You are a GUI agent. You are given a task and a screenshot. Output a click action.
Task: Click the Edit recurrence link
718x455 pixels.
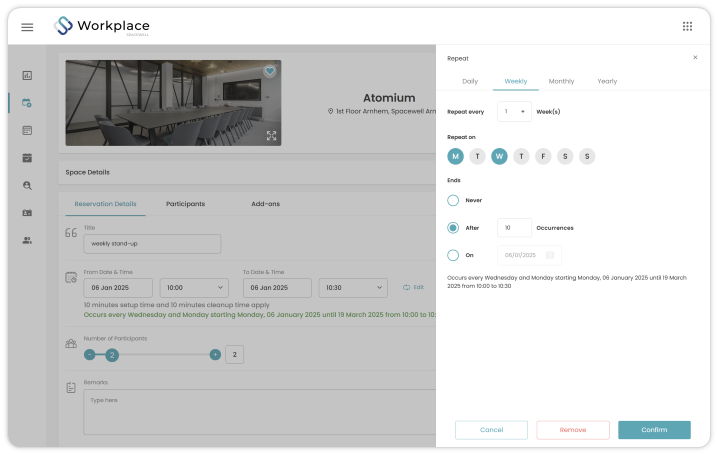(413, 287)
